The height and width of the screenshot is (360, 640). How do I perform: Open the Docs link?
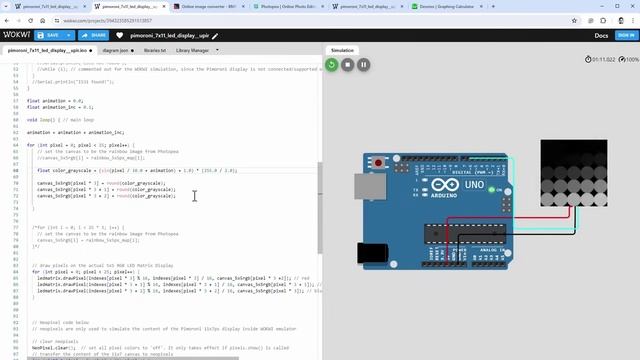pos(601,36)
